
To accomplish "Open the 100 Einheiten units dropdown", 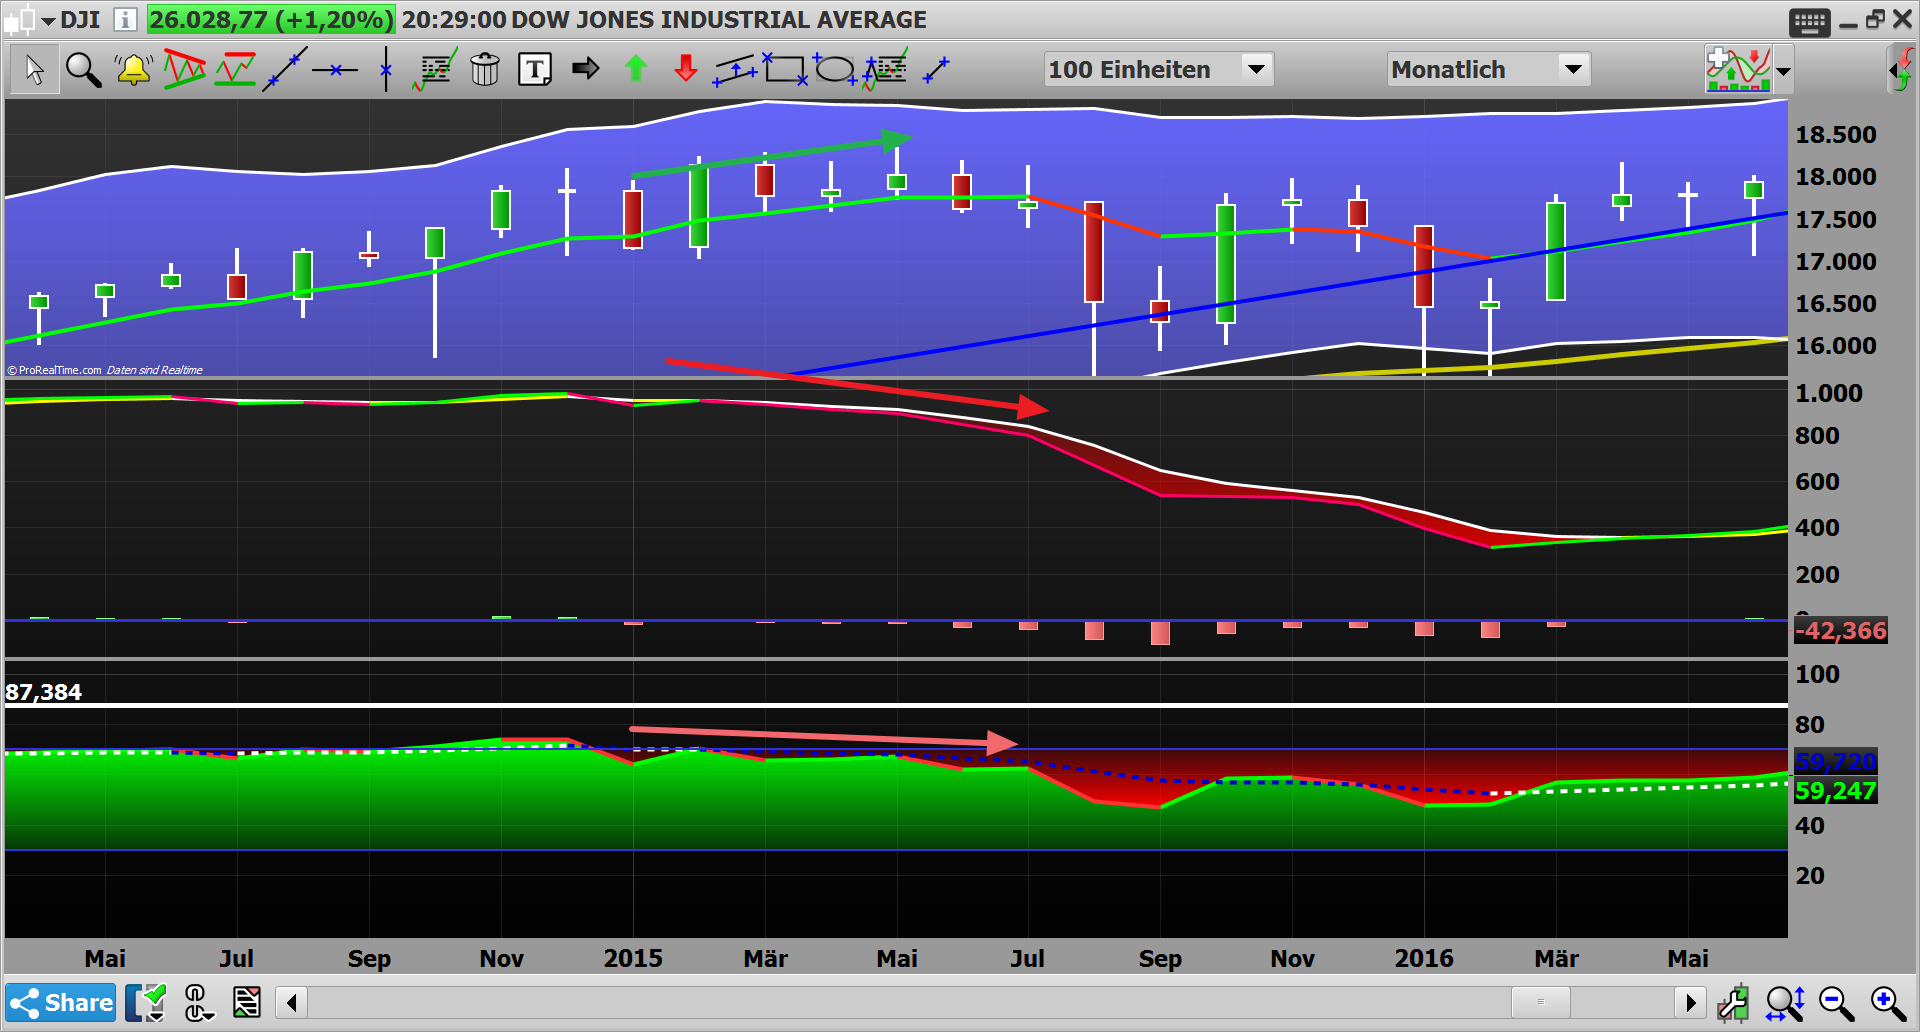I will [1159, 69].
